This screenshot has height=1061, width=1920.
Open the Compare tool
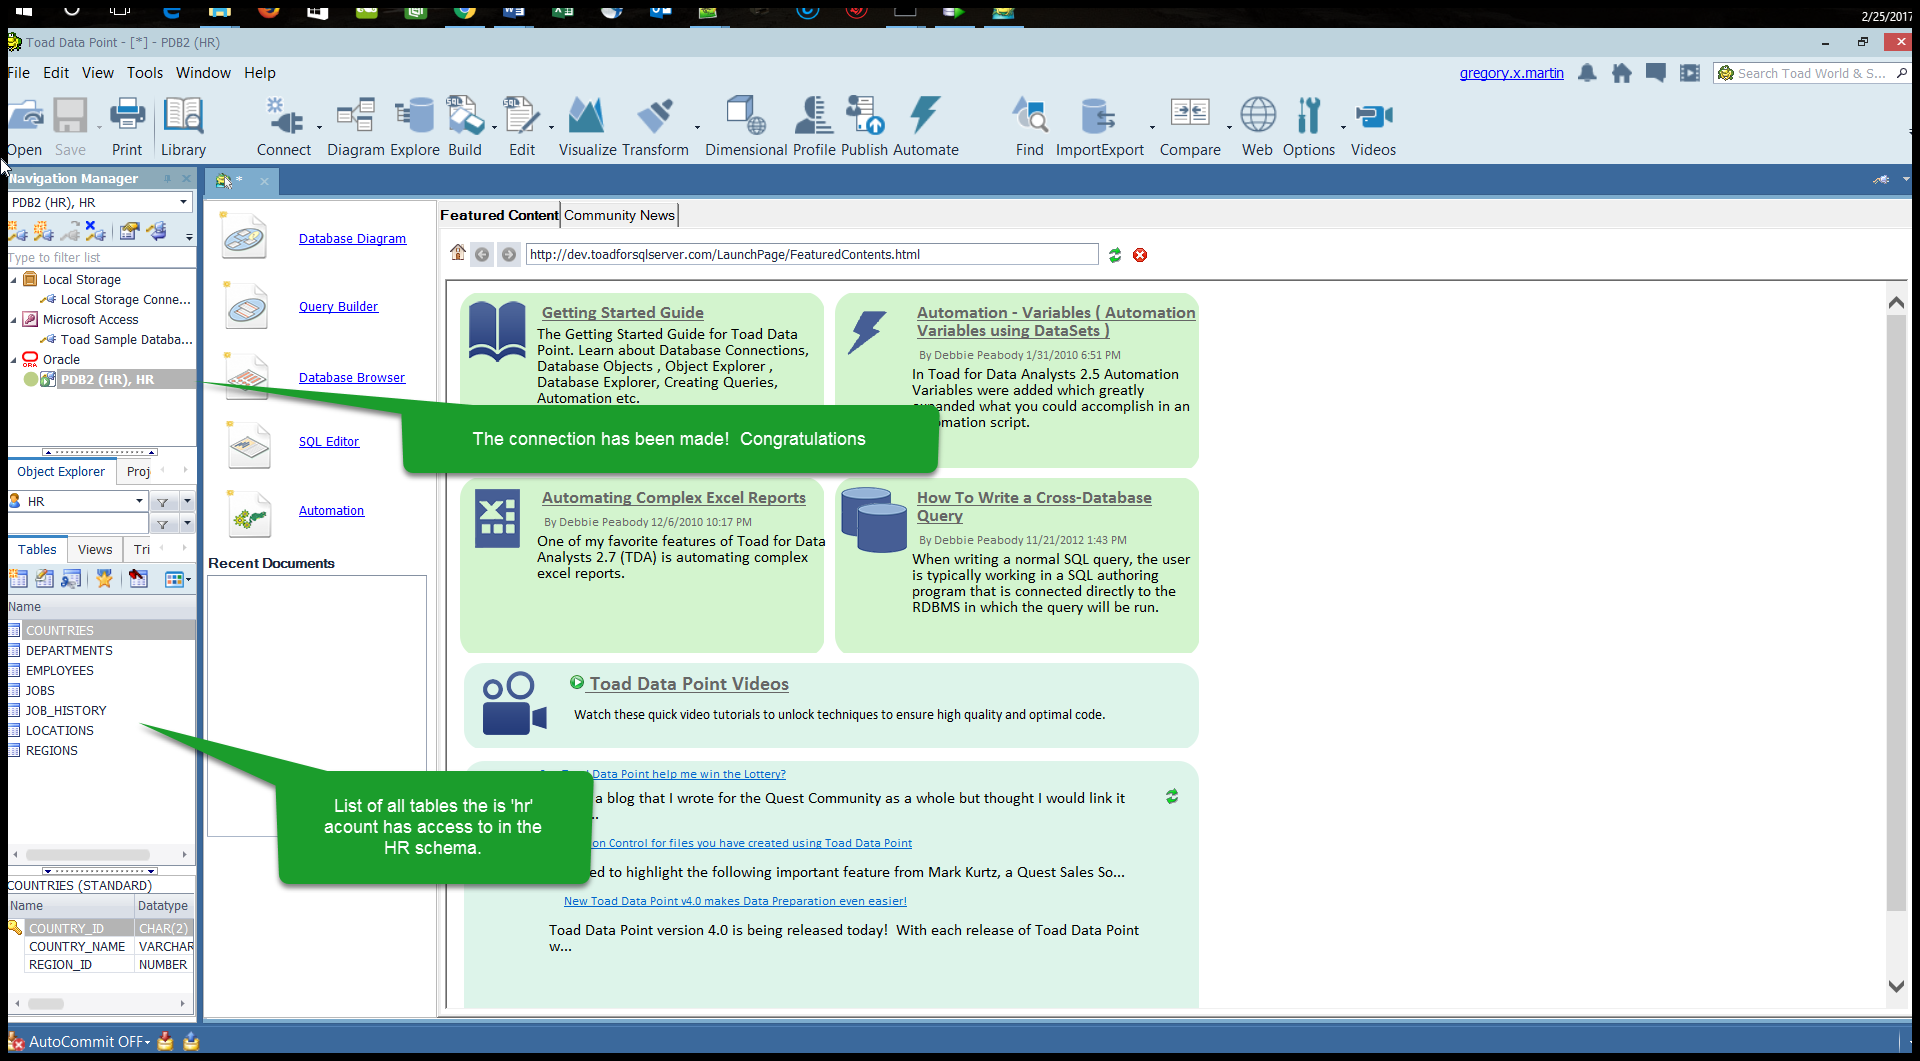pos(1190,127)
